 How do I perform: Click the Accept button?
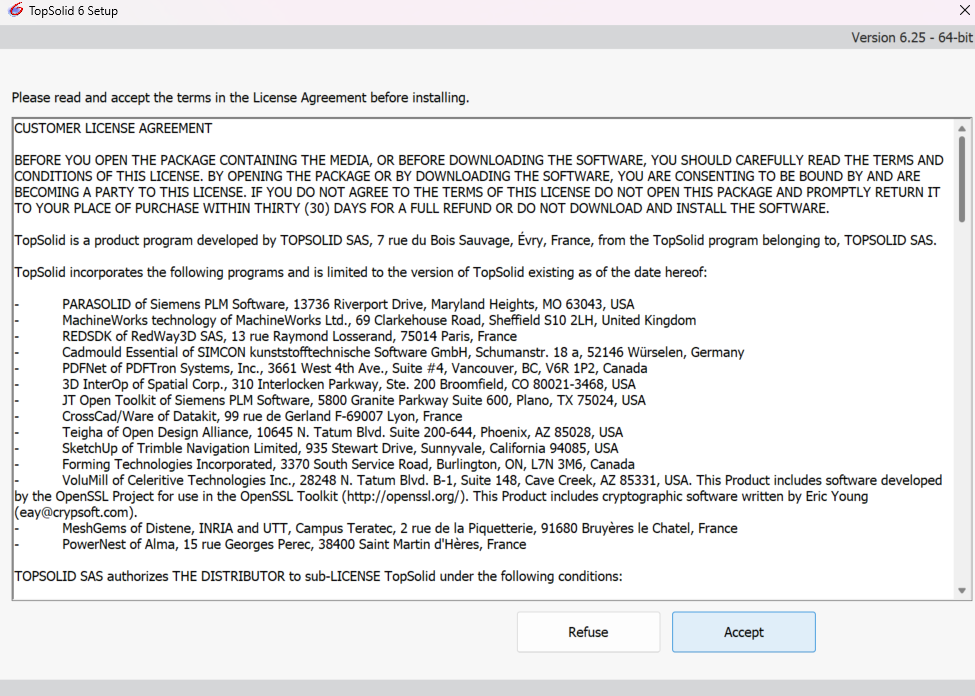point(744,632)
